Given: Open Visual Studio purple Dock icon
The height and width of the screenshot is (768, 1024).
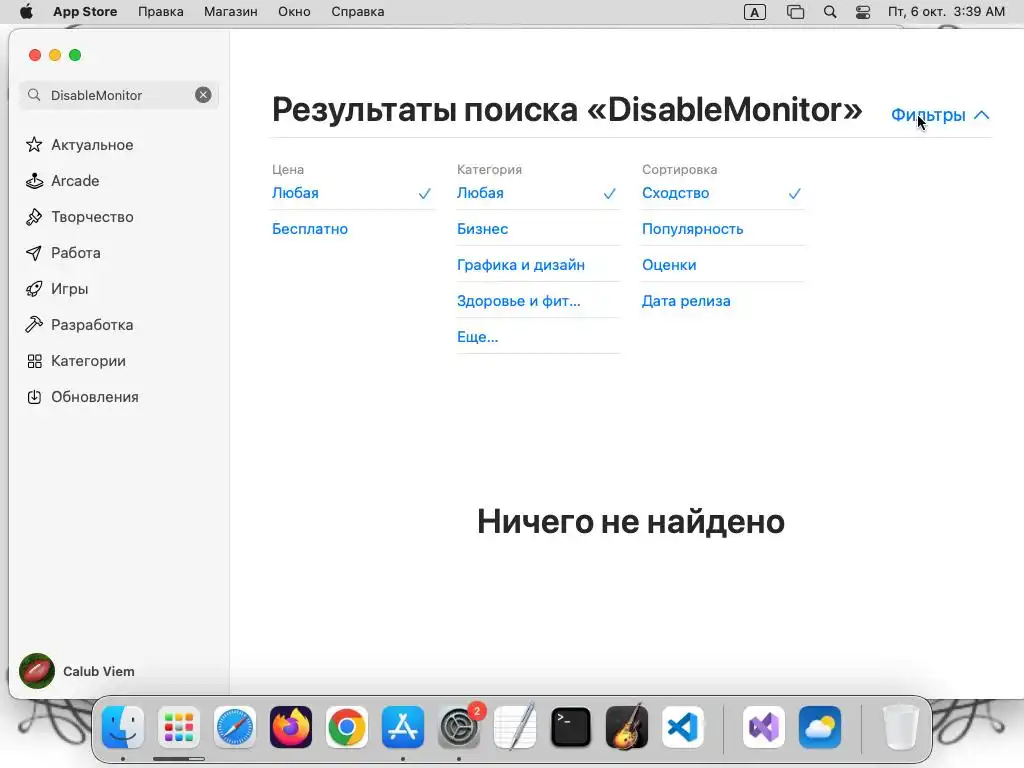Looking at the screenshot, I should (x=763, y=727).
